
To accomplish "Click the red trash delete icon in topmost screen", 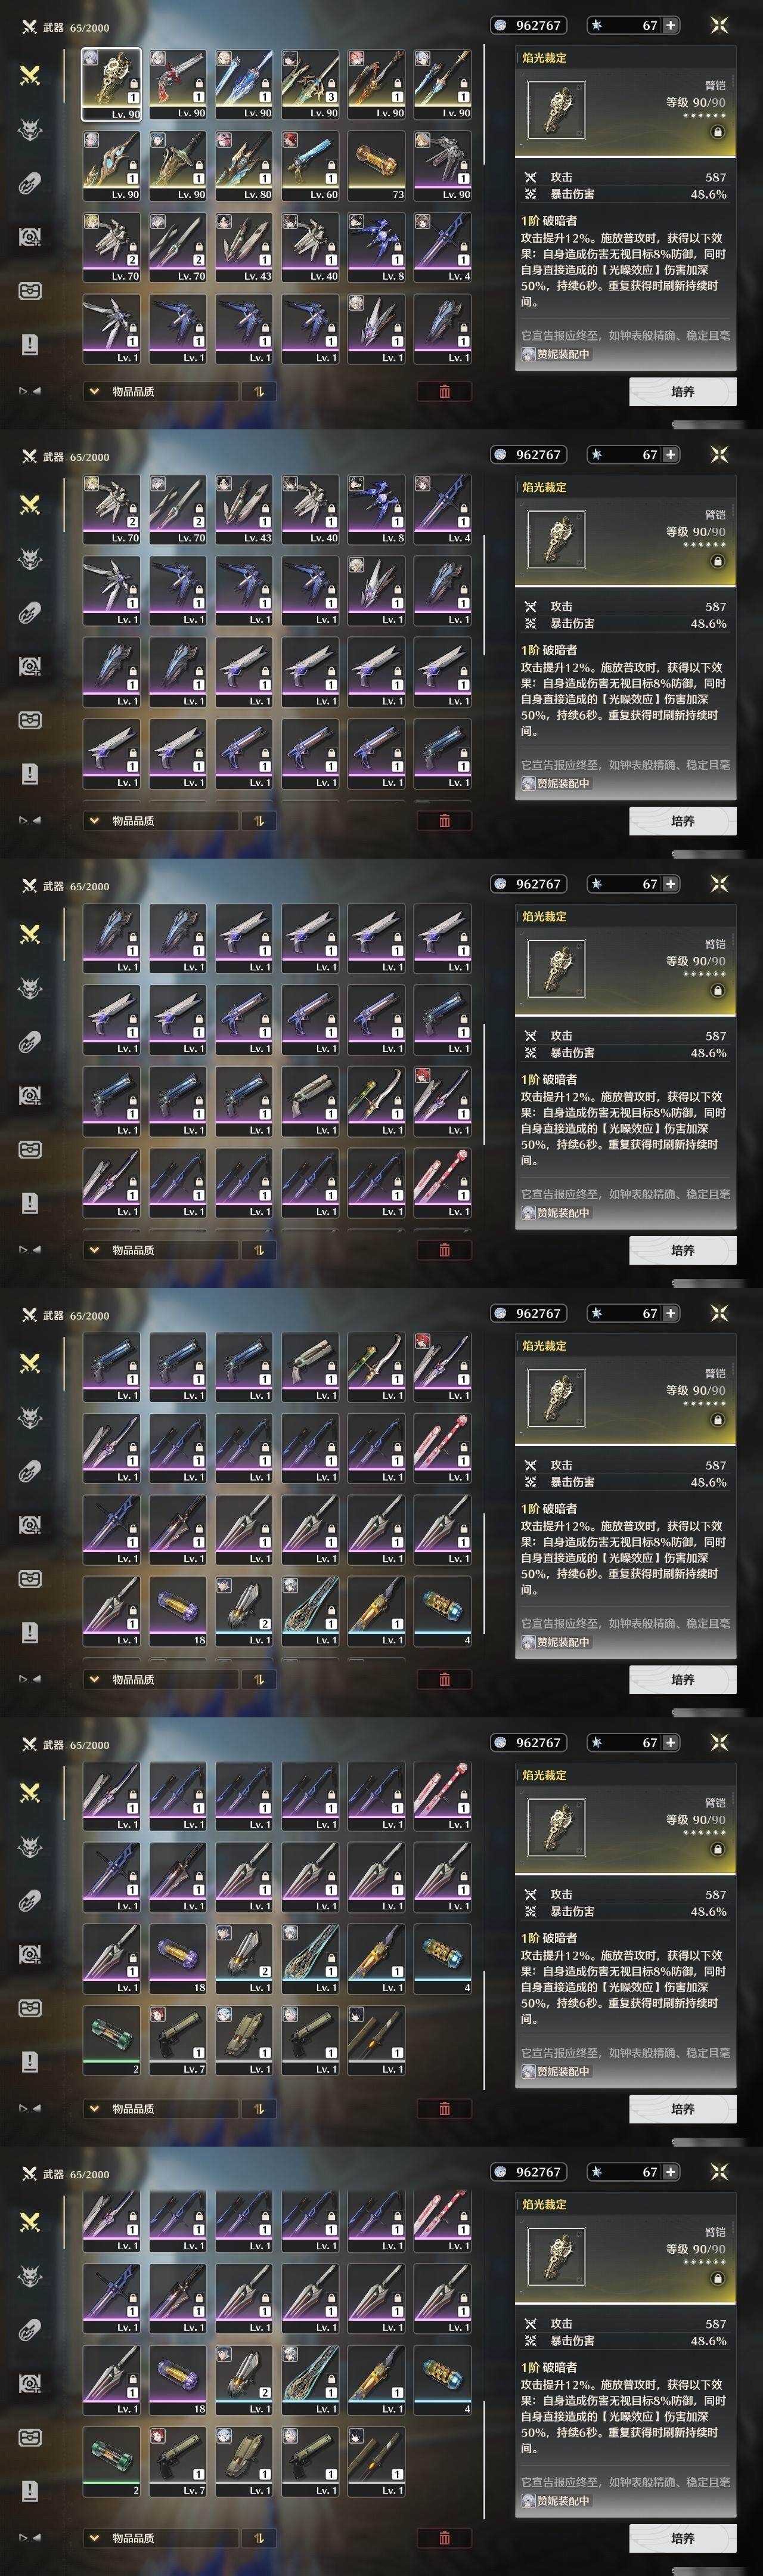I will coord(444,391).
